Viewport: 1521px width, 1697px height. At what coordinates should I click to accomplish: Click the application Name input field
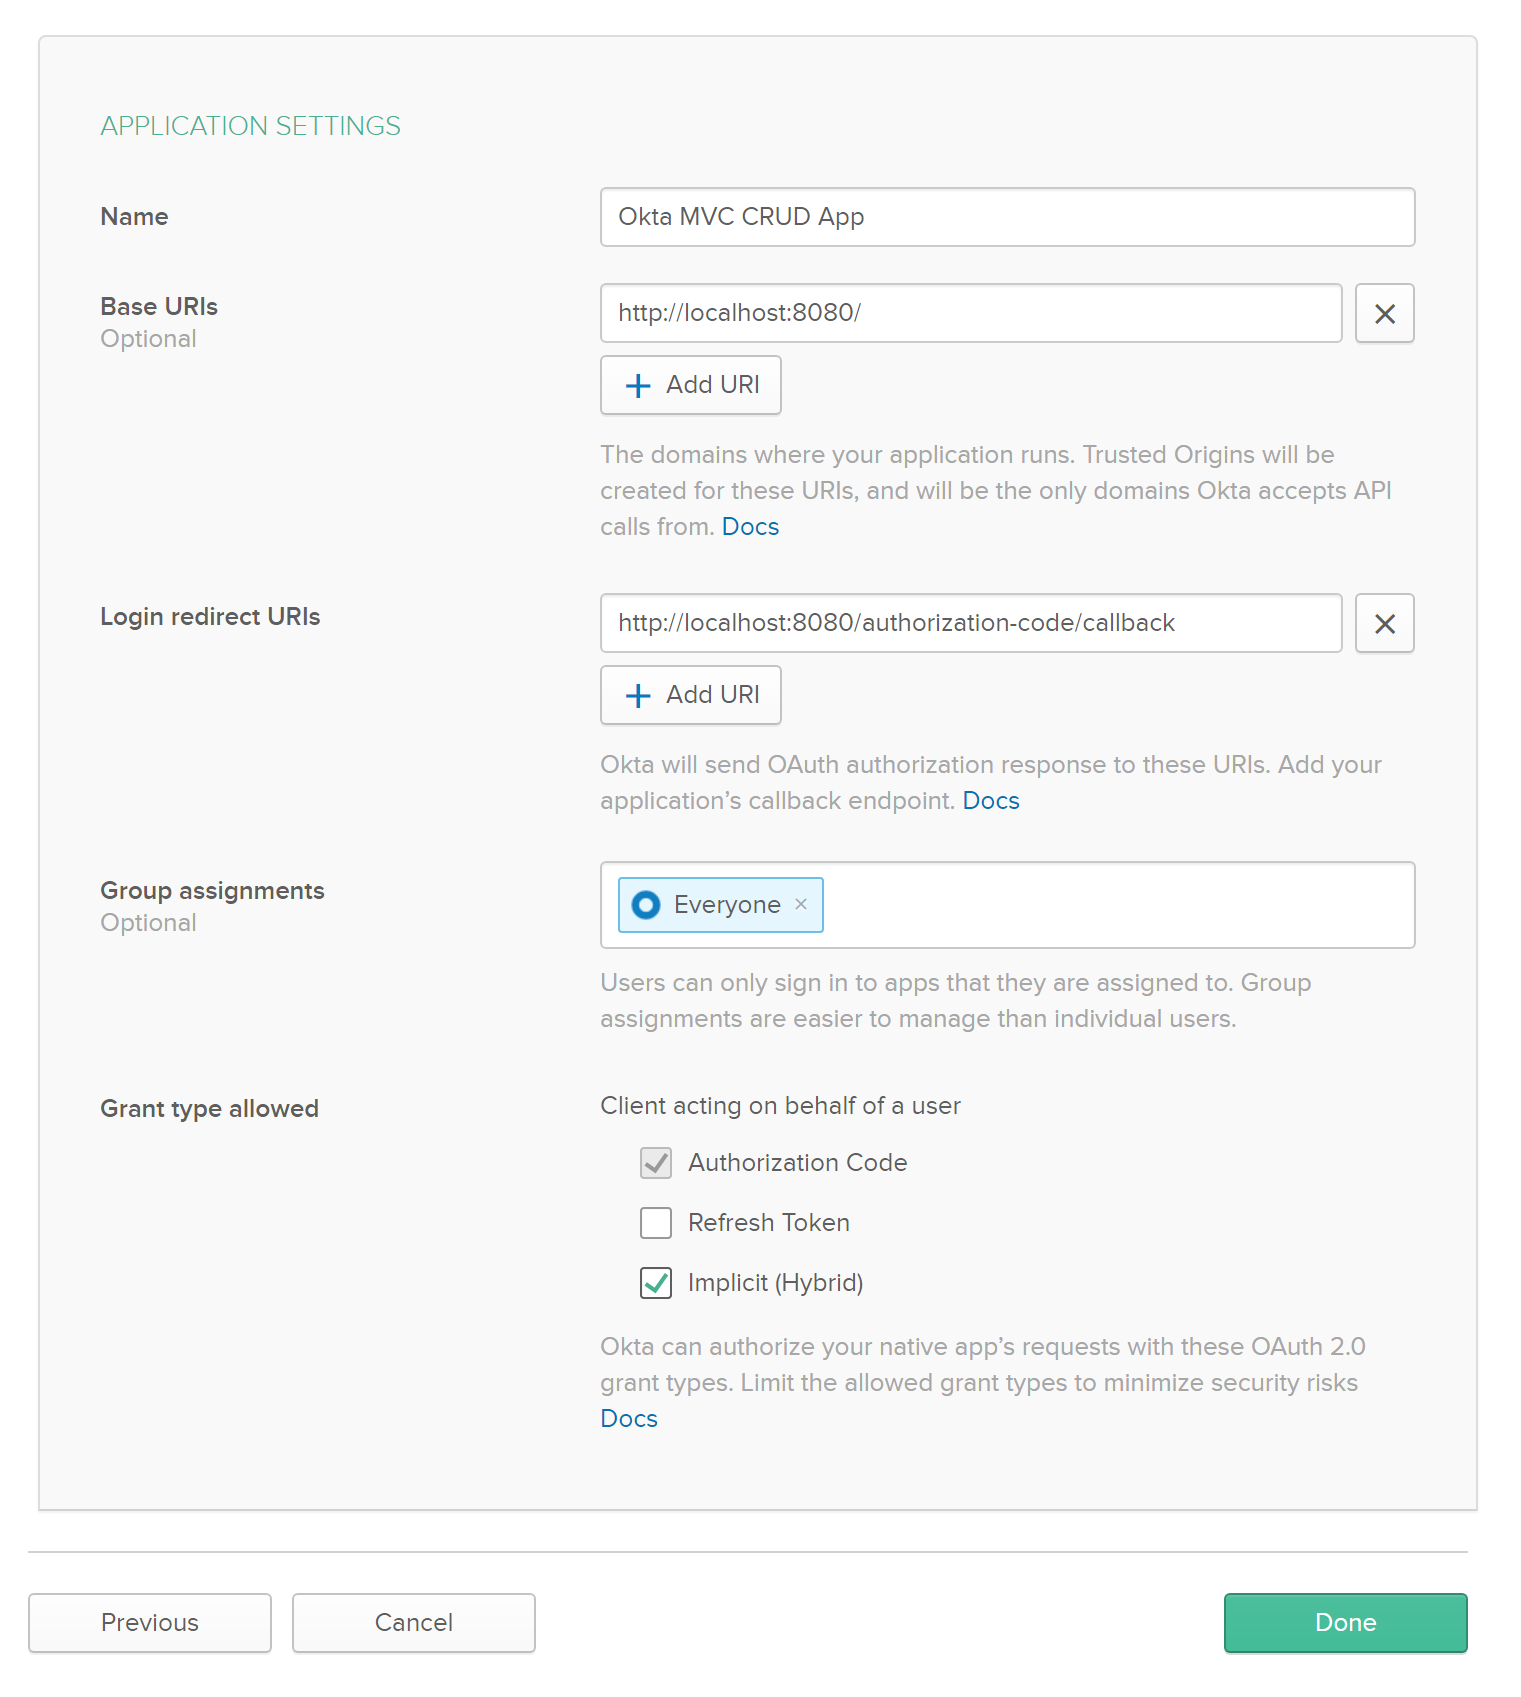point(1006,217)
